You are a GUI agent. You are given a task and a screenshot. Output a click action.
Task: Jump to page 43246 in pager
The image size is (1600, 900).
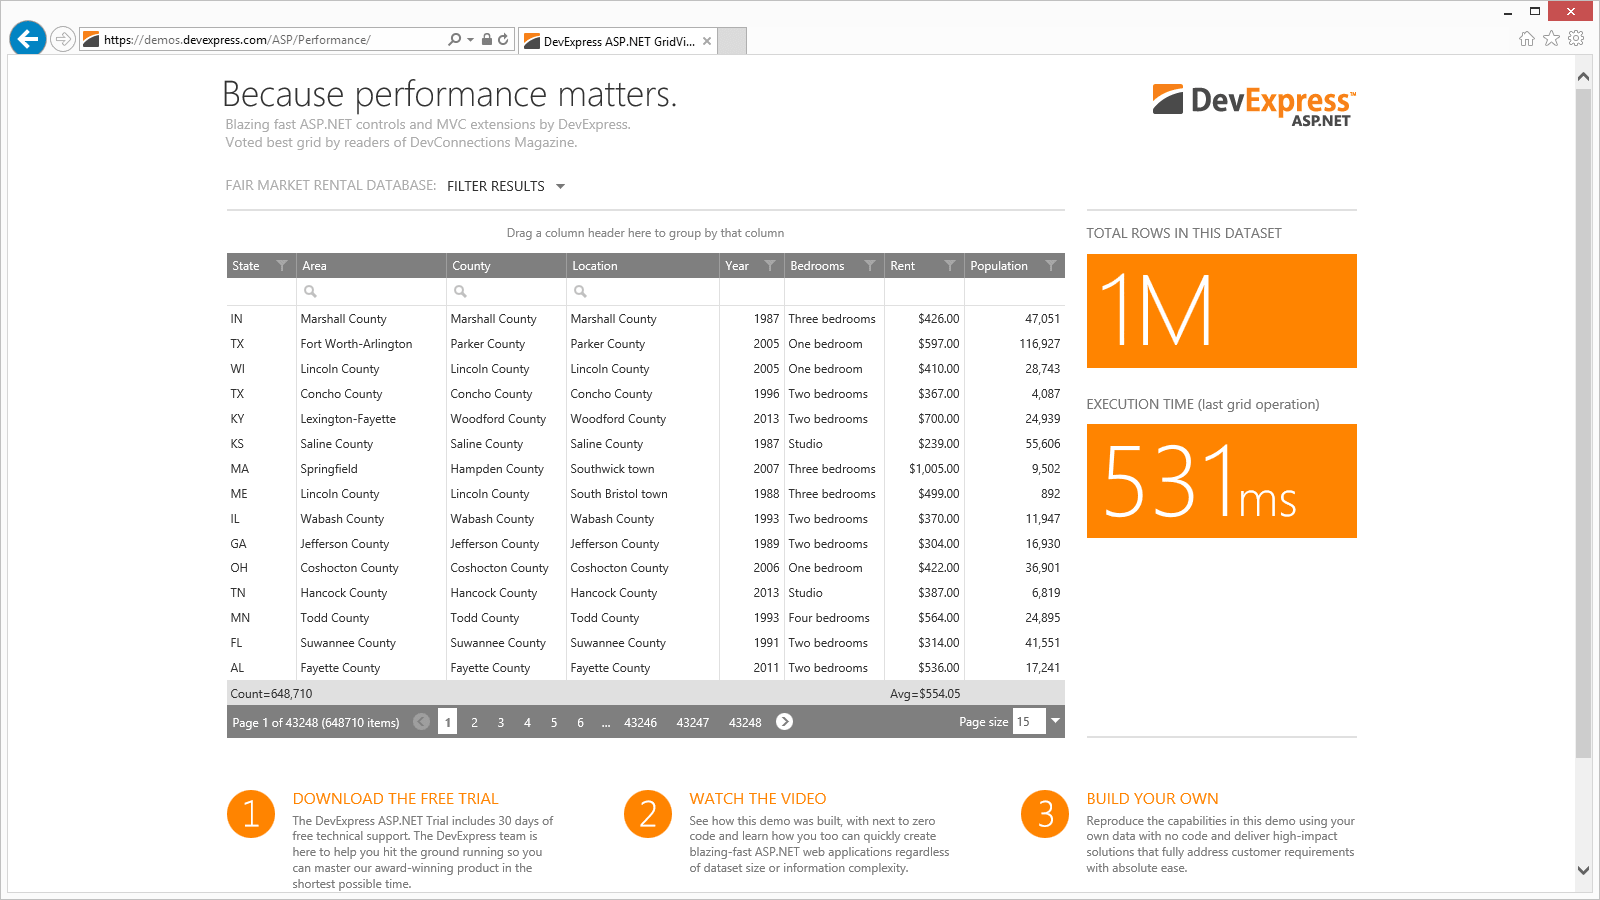point(641,722)
